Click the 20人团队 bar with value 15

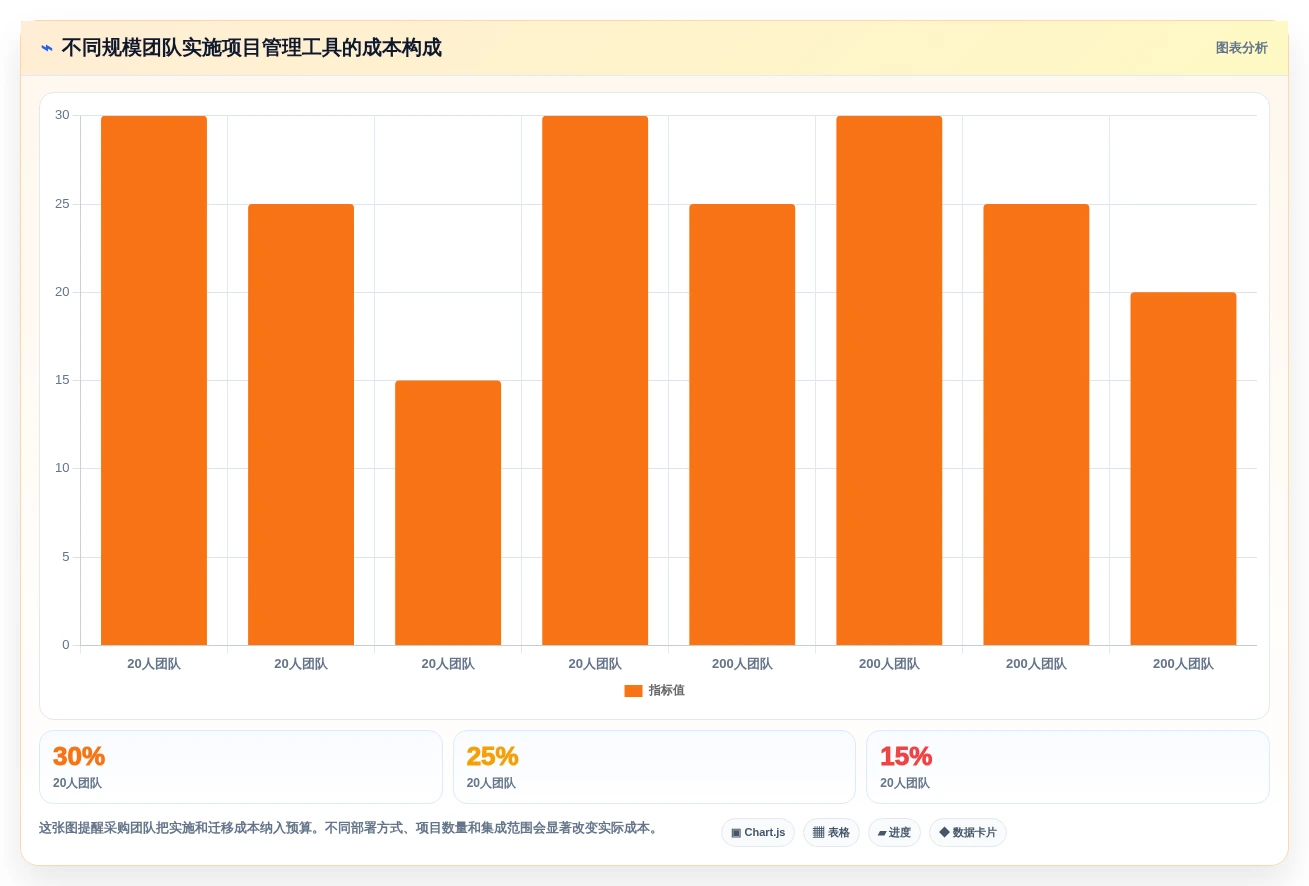tap(448, 513)
